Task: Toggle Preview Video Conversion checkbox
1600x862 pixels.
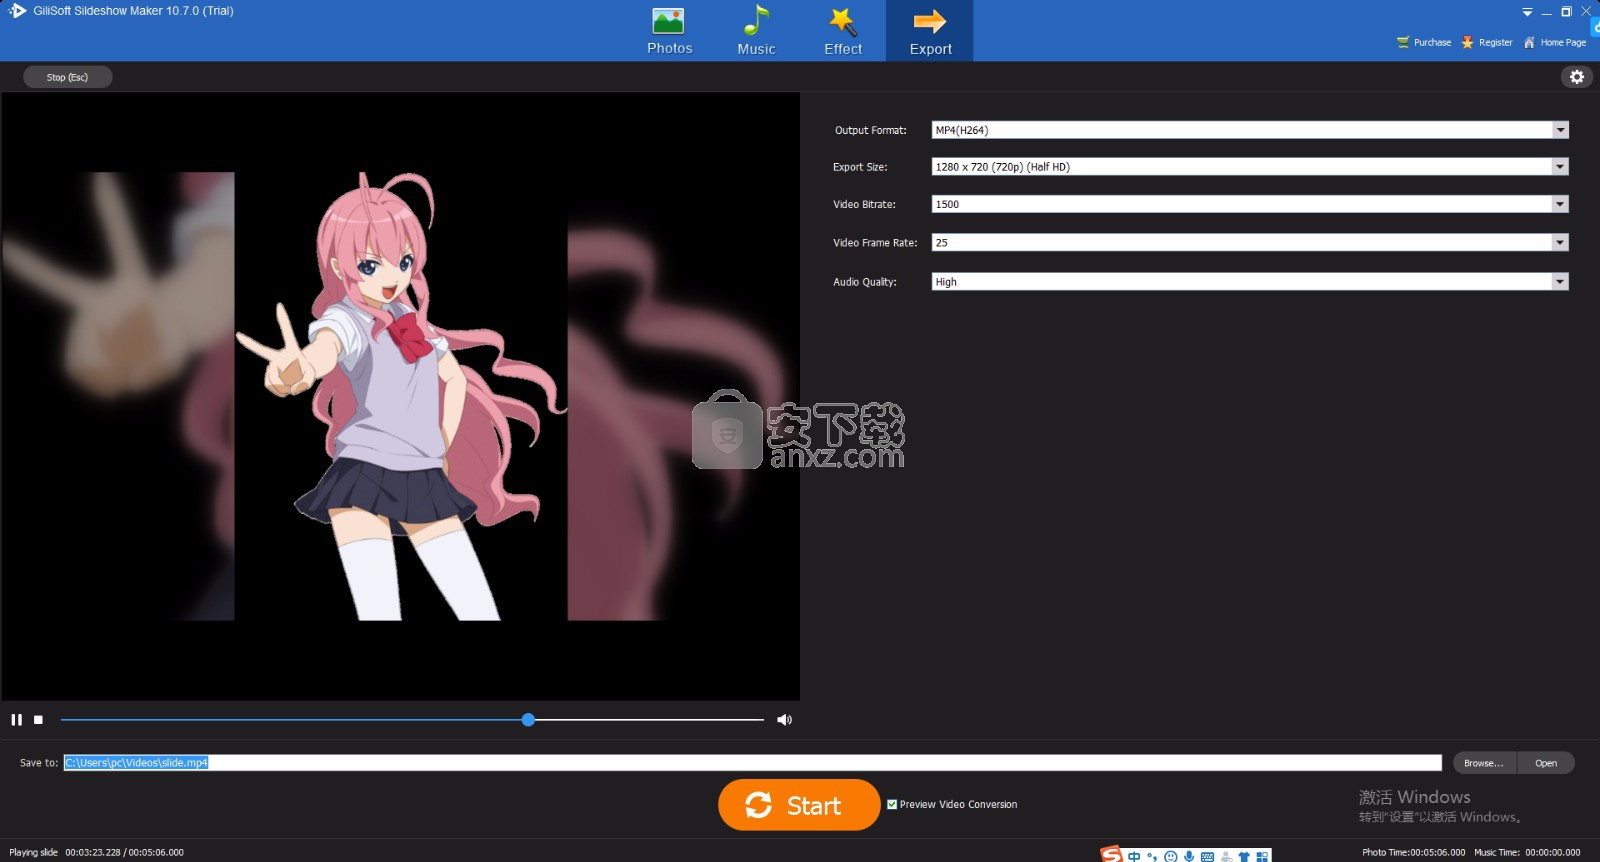Action: pyautogui.click(x=892, y=804)
